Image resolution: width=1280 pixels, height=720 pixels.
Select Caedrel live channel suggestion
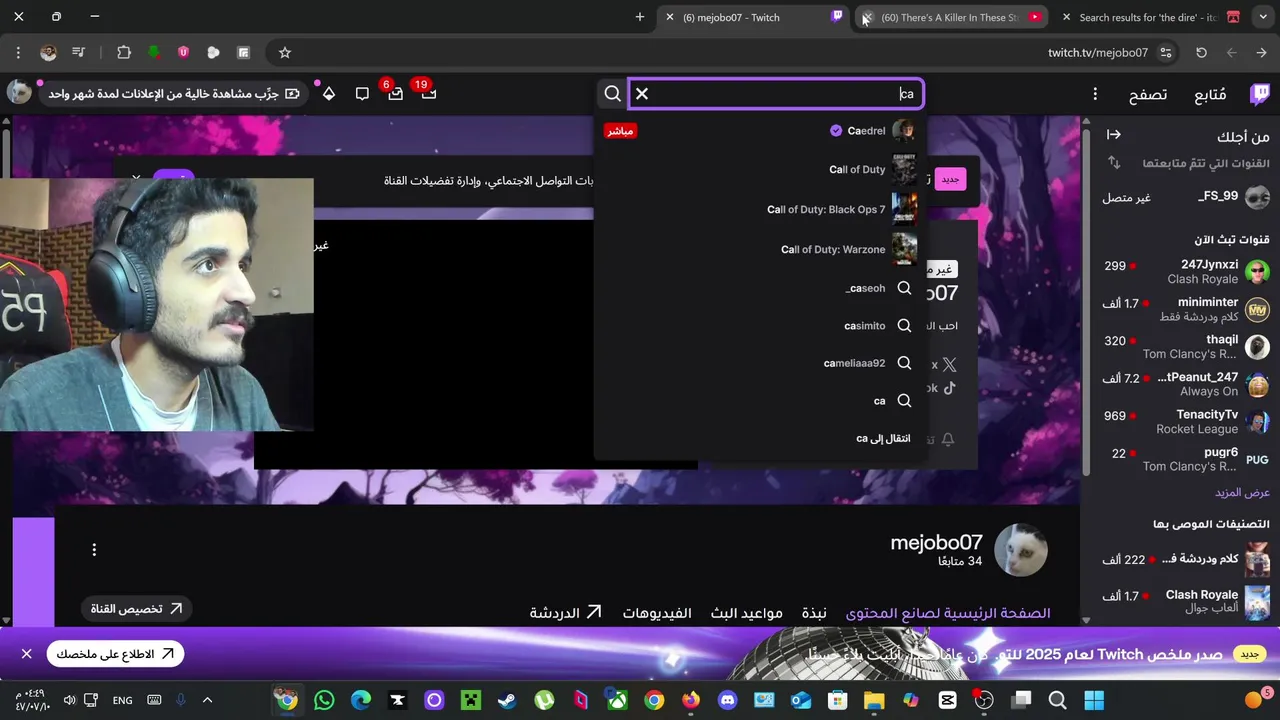[760, 131]
